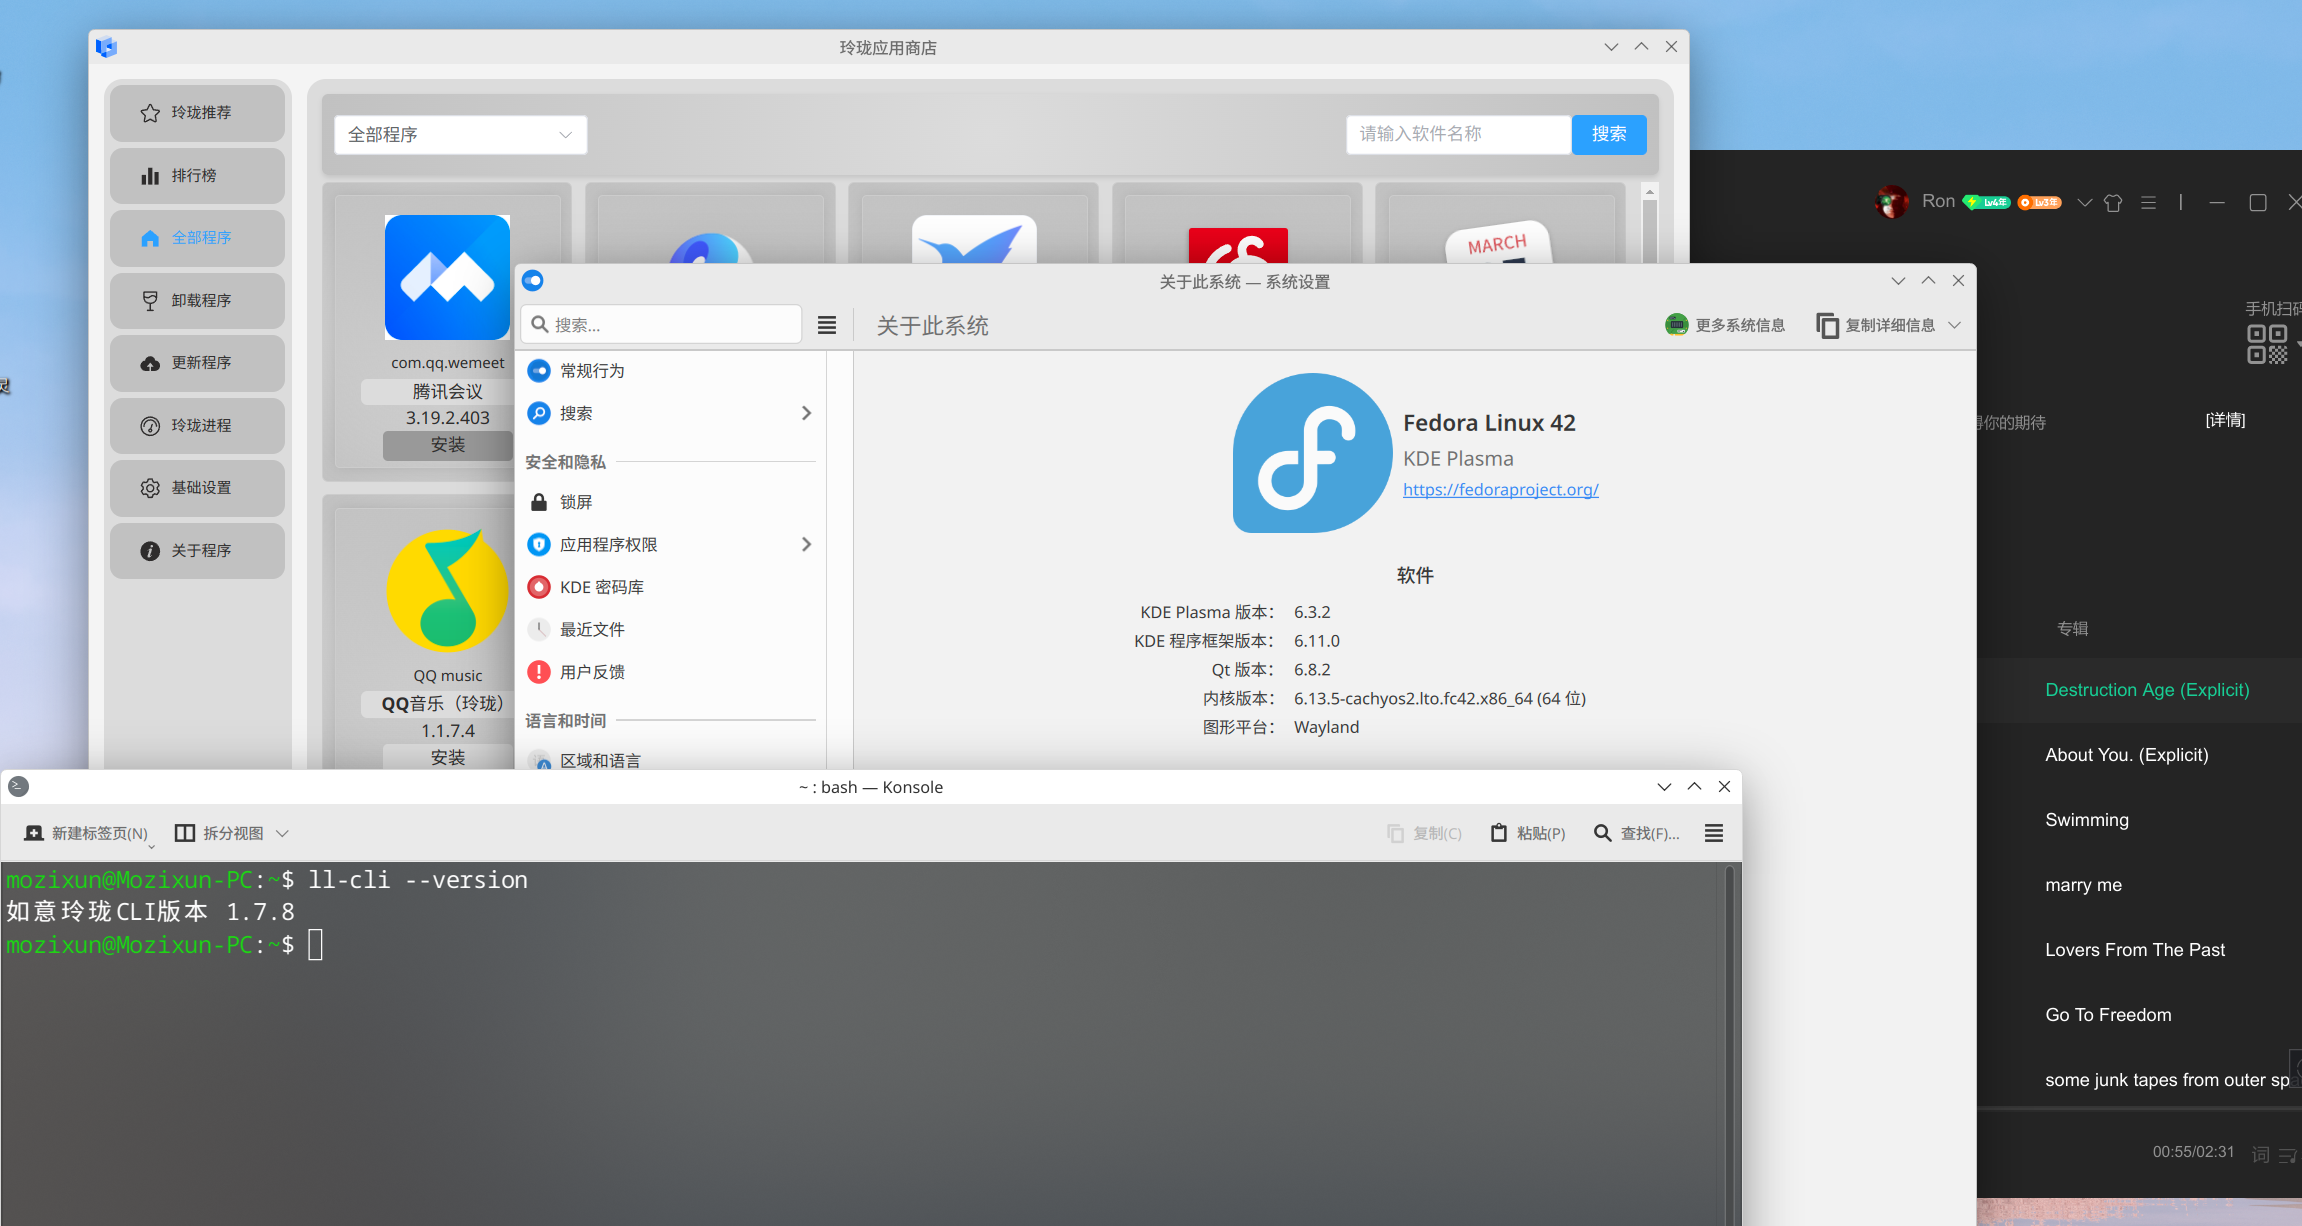
Task: Click the Konsole hamburger menu icon
Action: pyautogui.click(x=1713, y=833)
